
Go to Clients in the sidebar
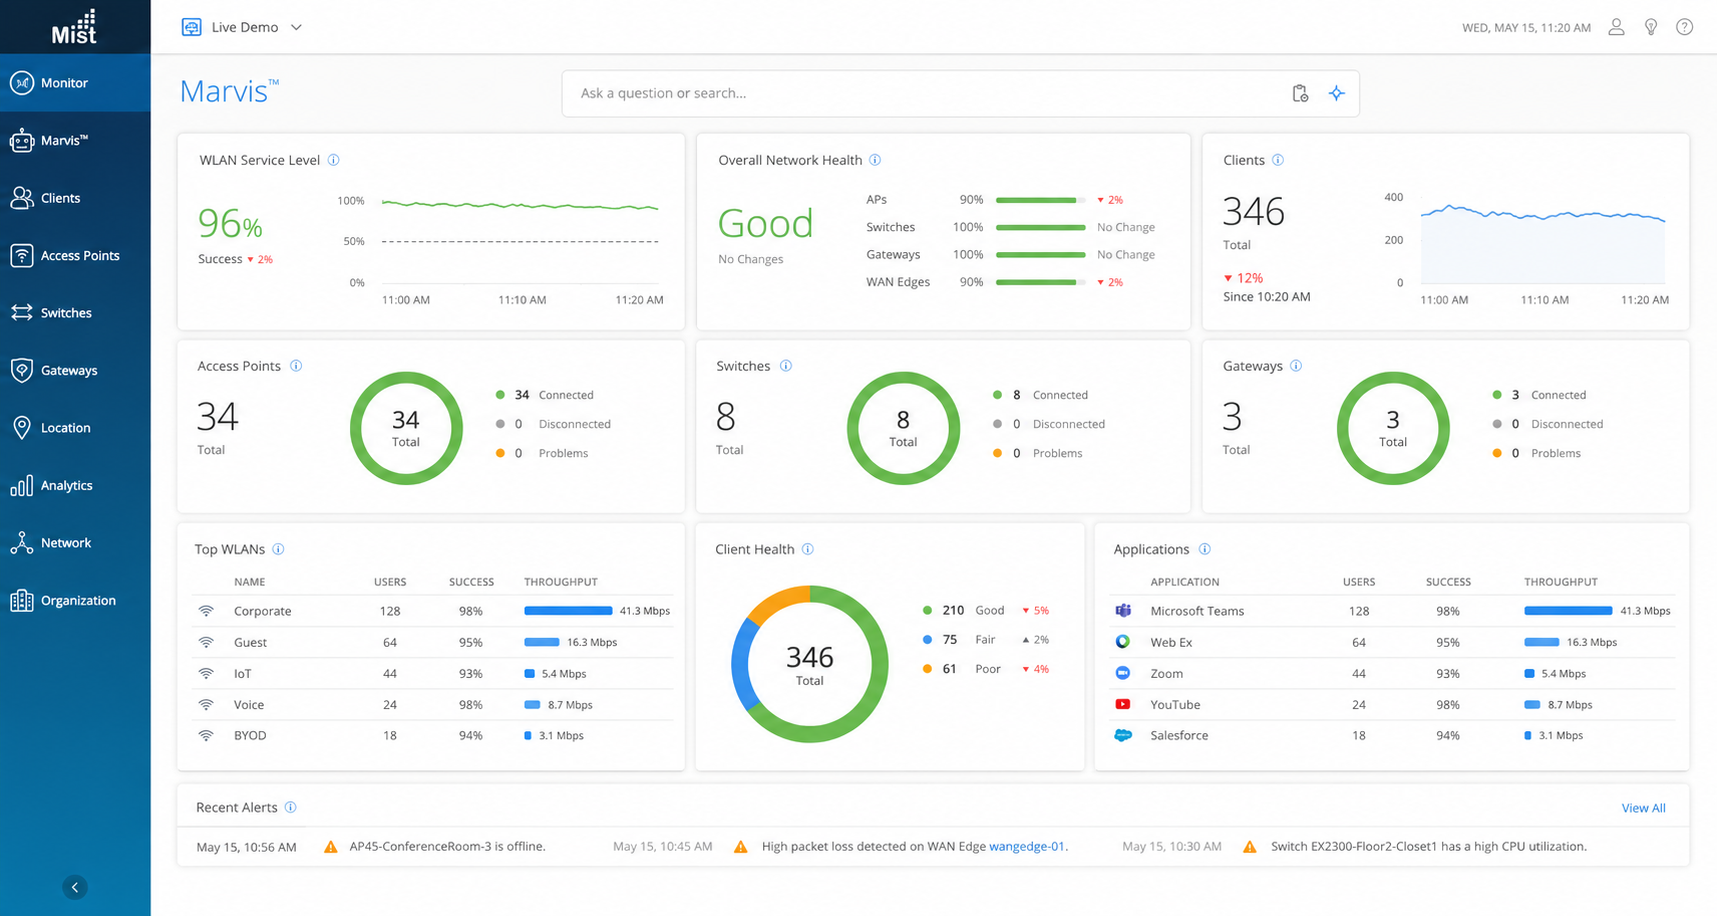[75, 198]
